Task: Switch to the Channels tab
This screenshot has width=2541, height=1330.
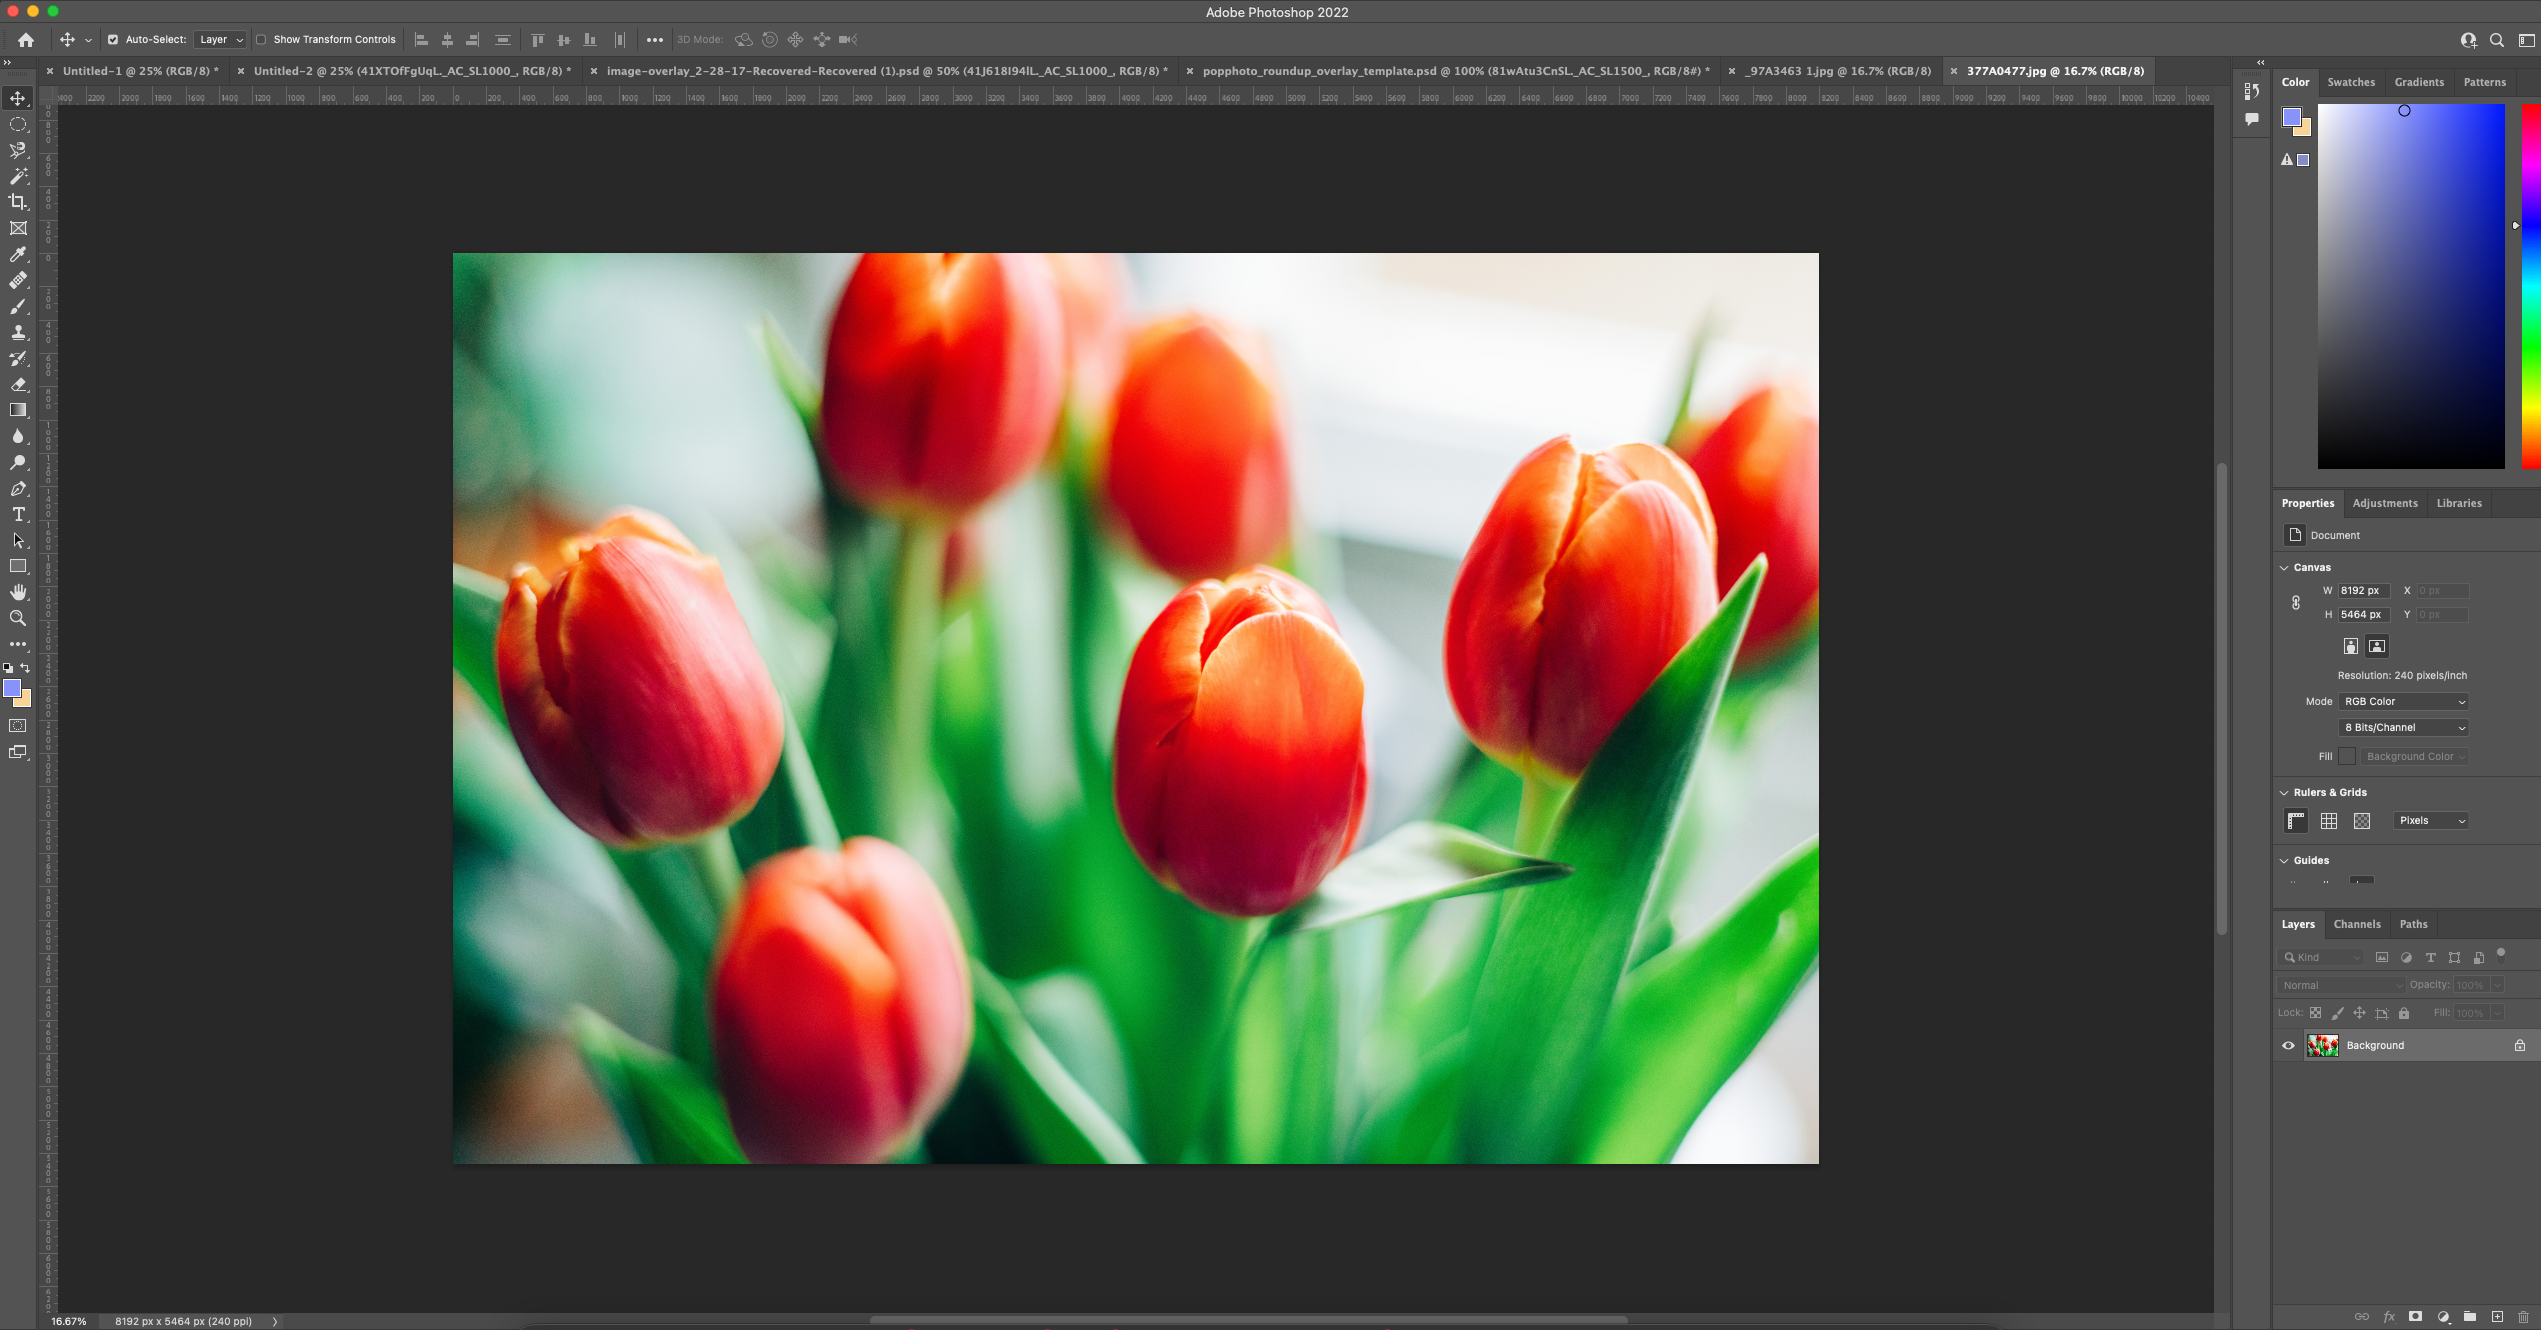Action: click(x=2357, y=924)
